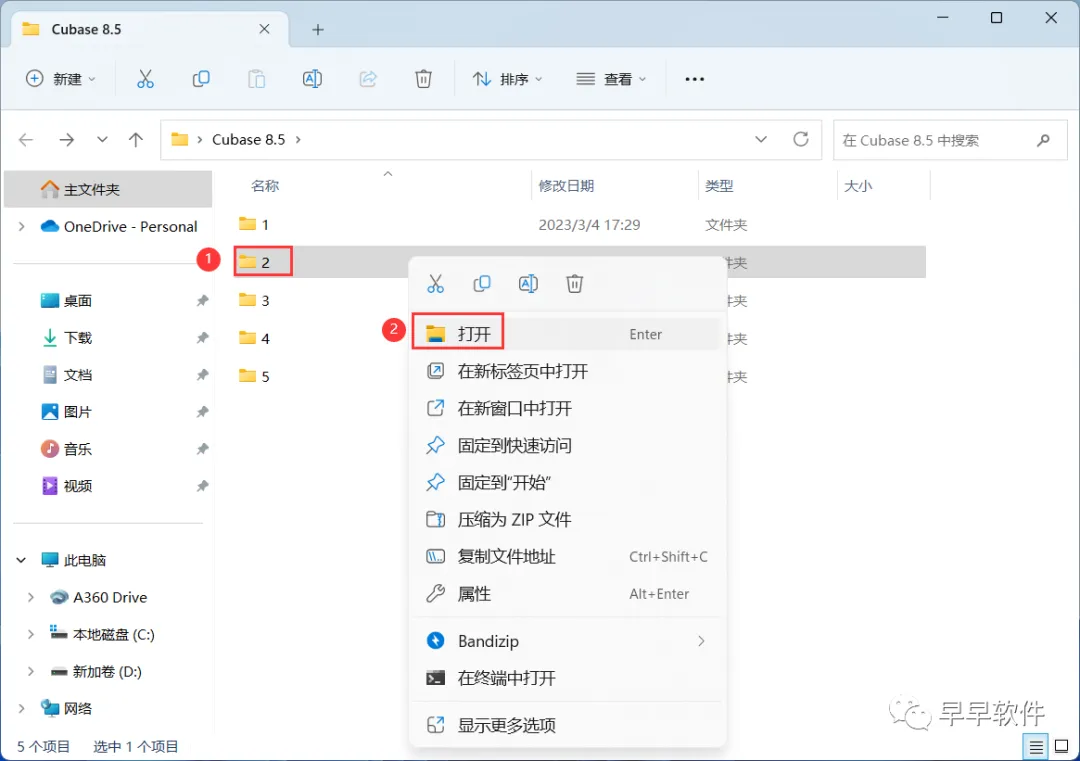The image size is (1080, 761).
Task: Switch to details view in the status bar
Action: click(x=1036, y=747)
